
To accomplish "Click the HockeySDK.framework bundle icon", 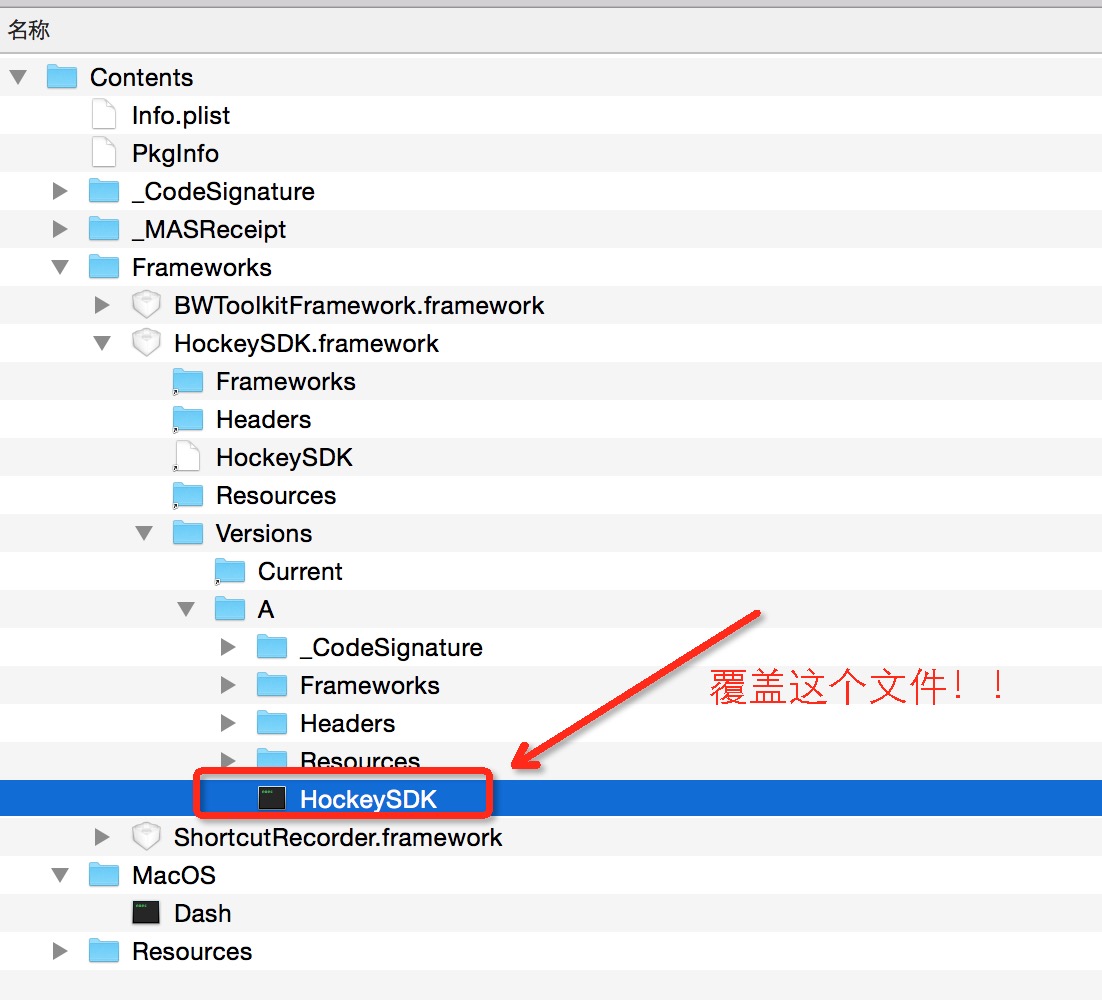I will coord(146,343).
